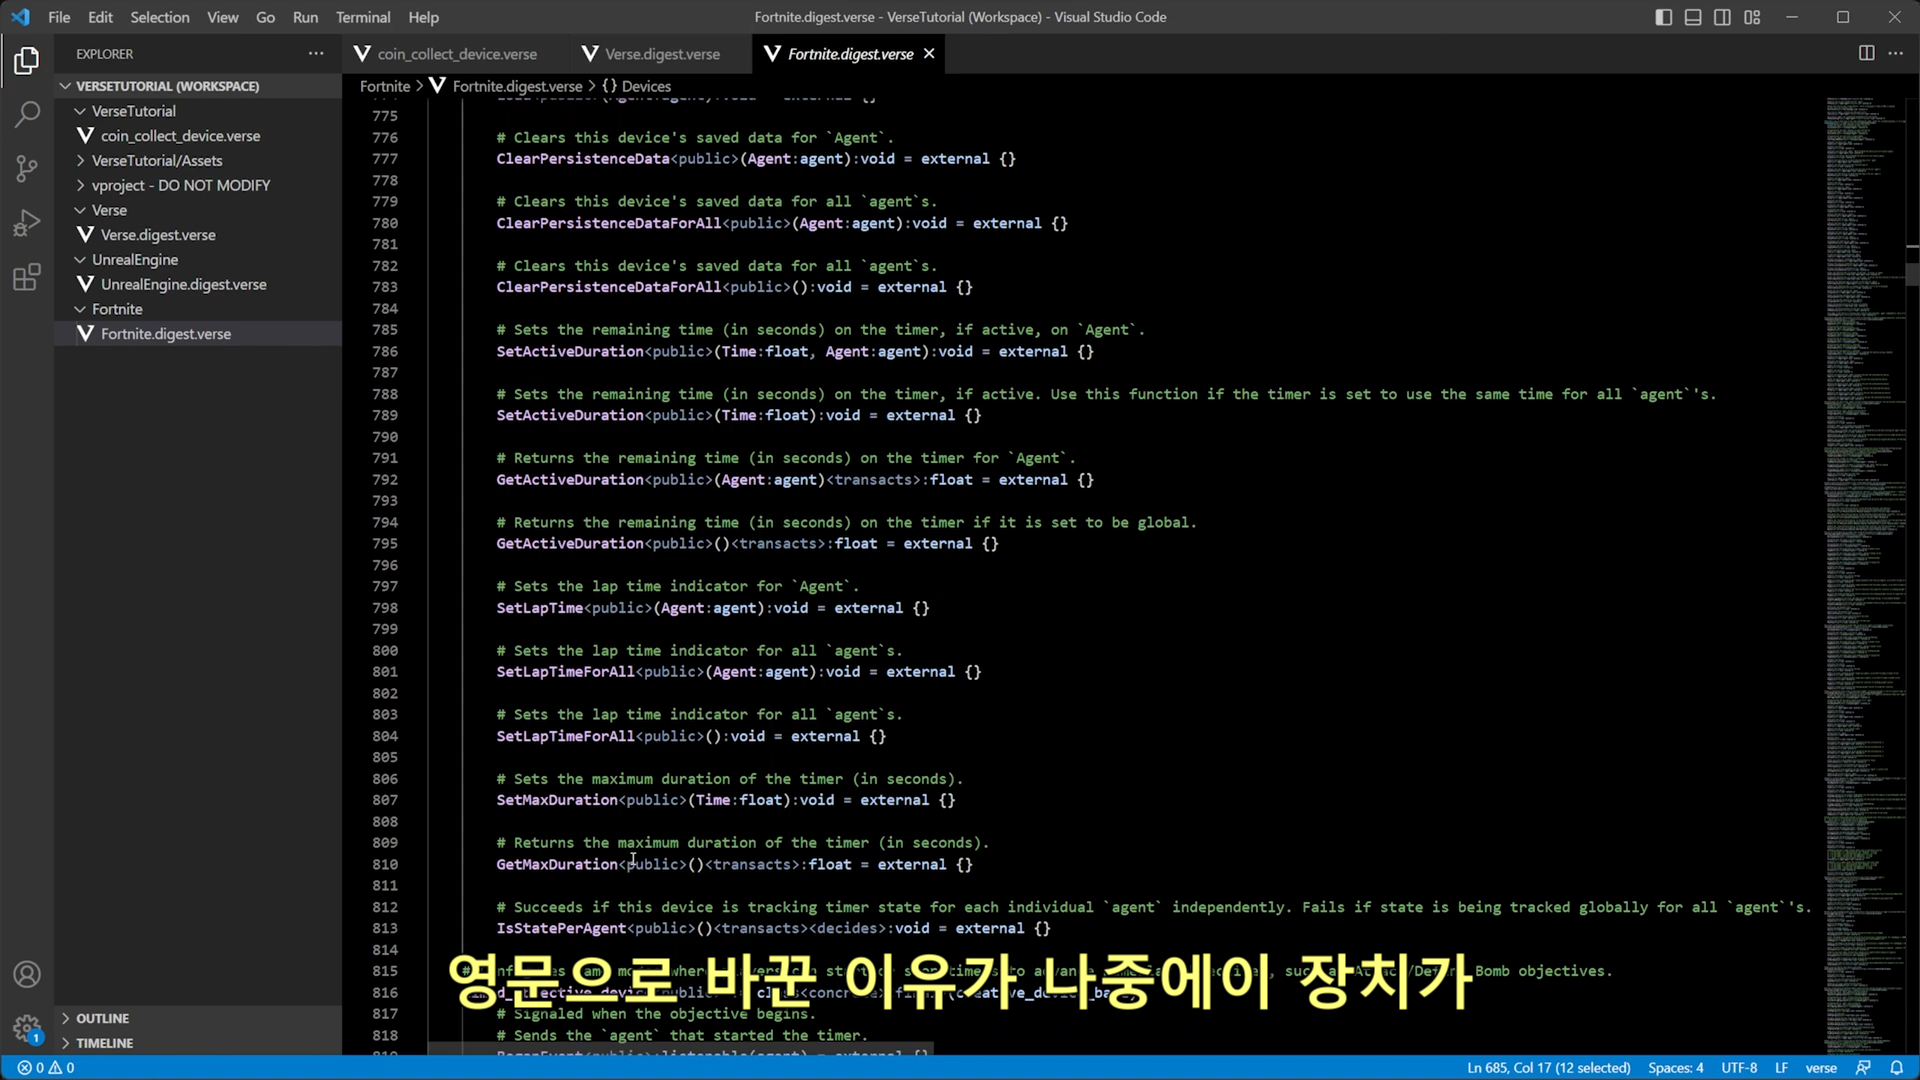Expand the VerseTutorial/Assets folder
The height and width of the screenshot is (1080, 1920).
point(157,160)
